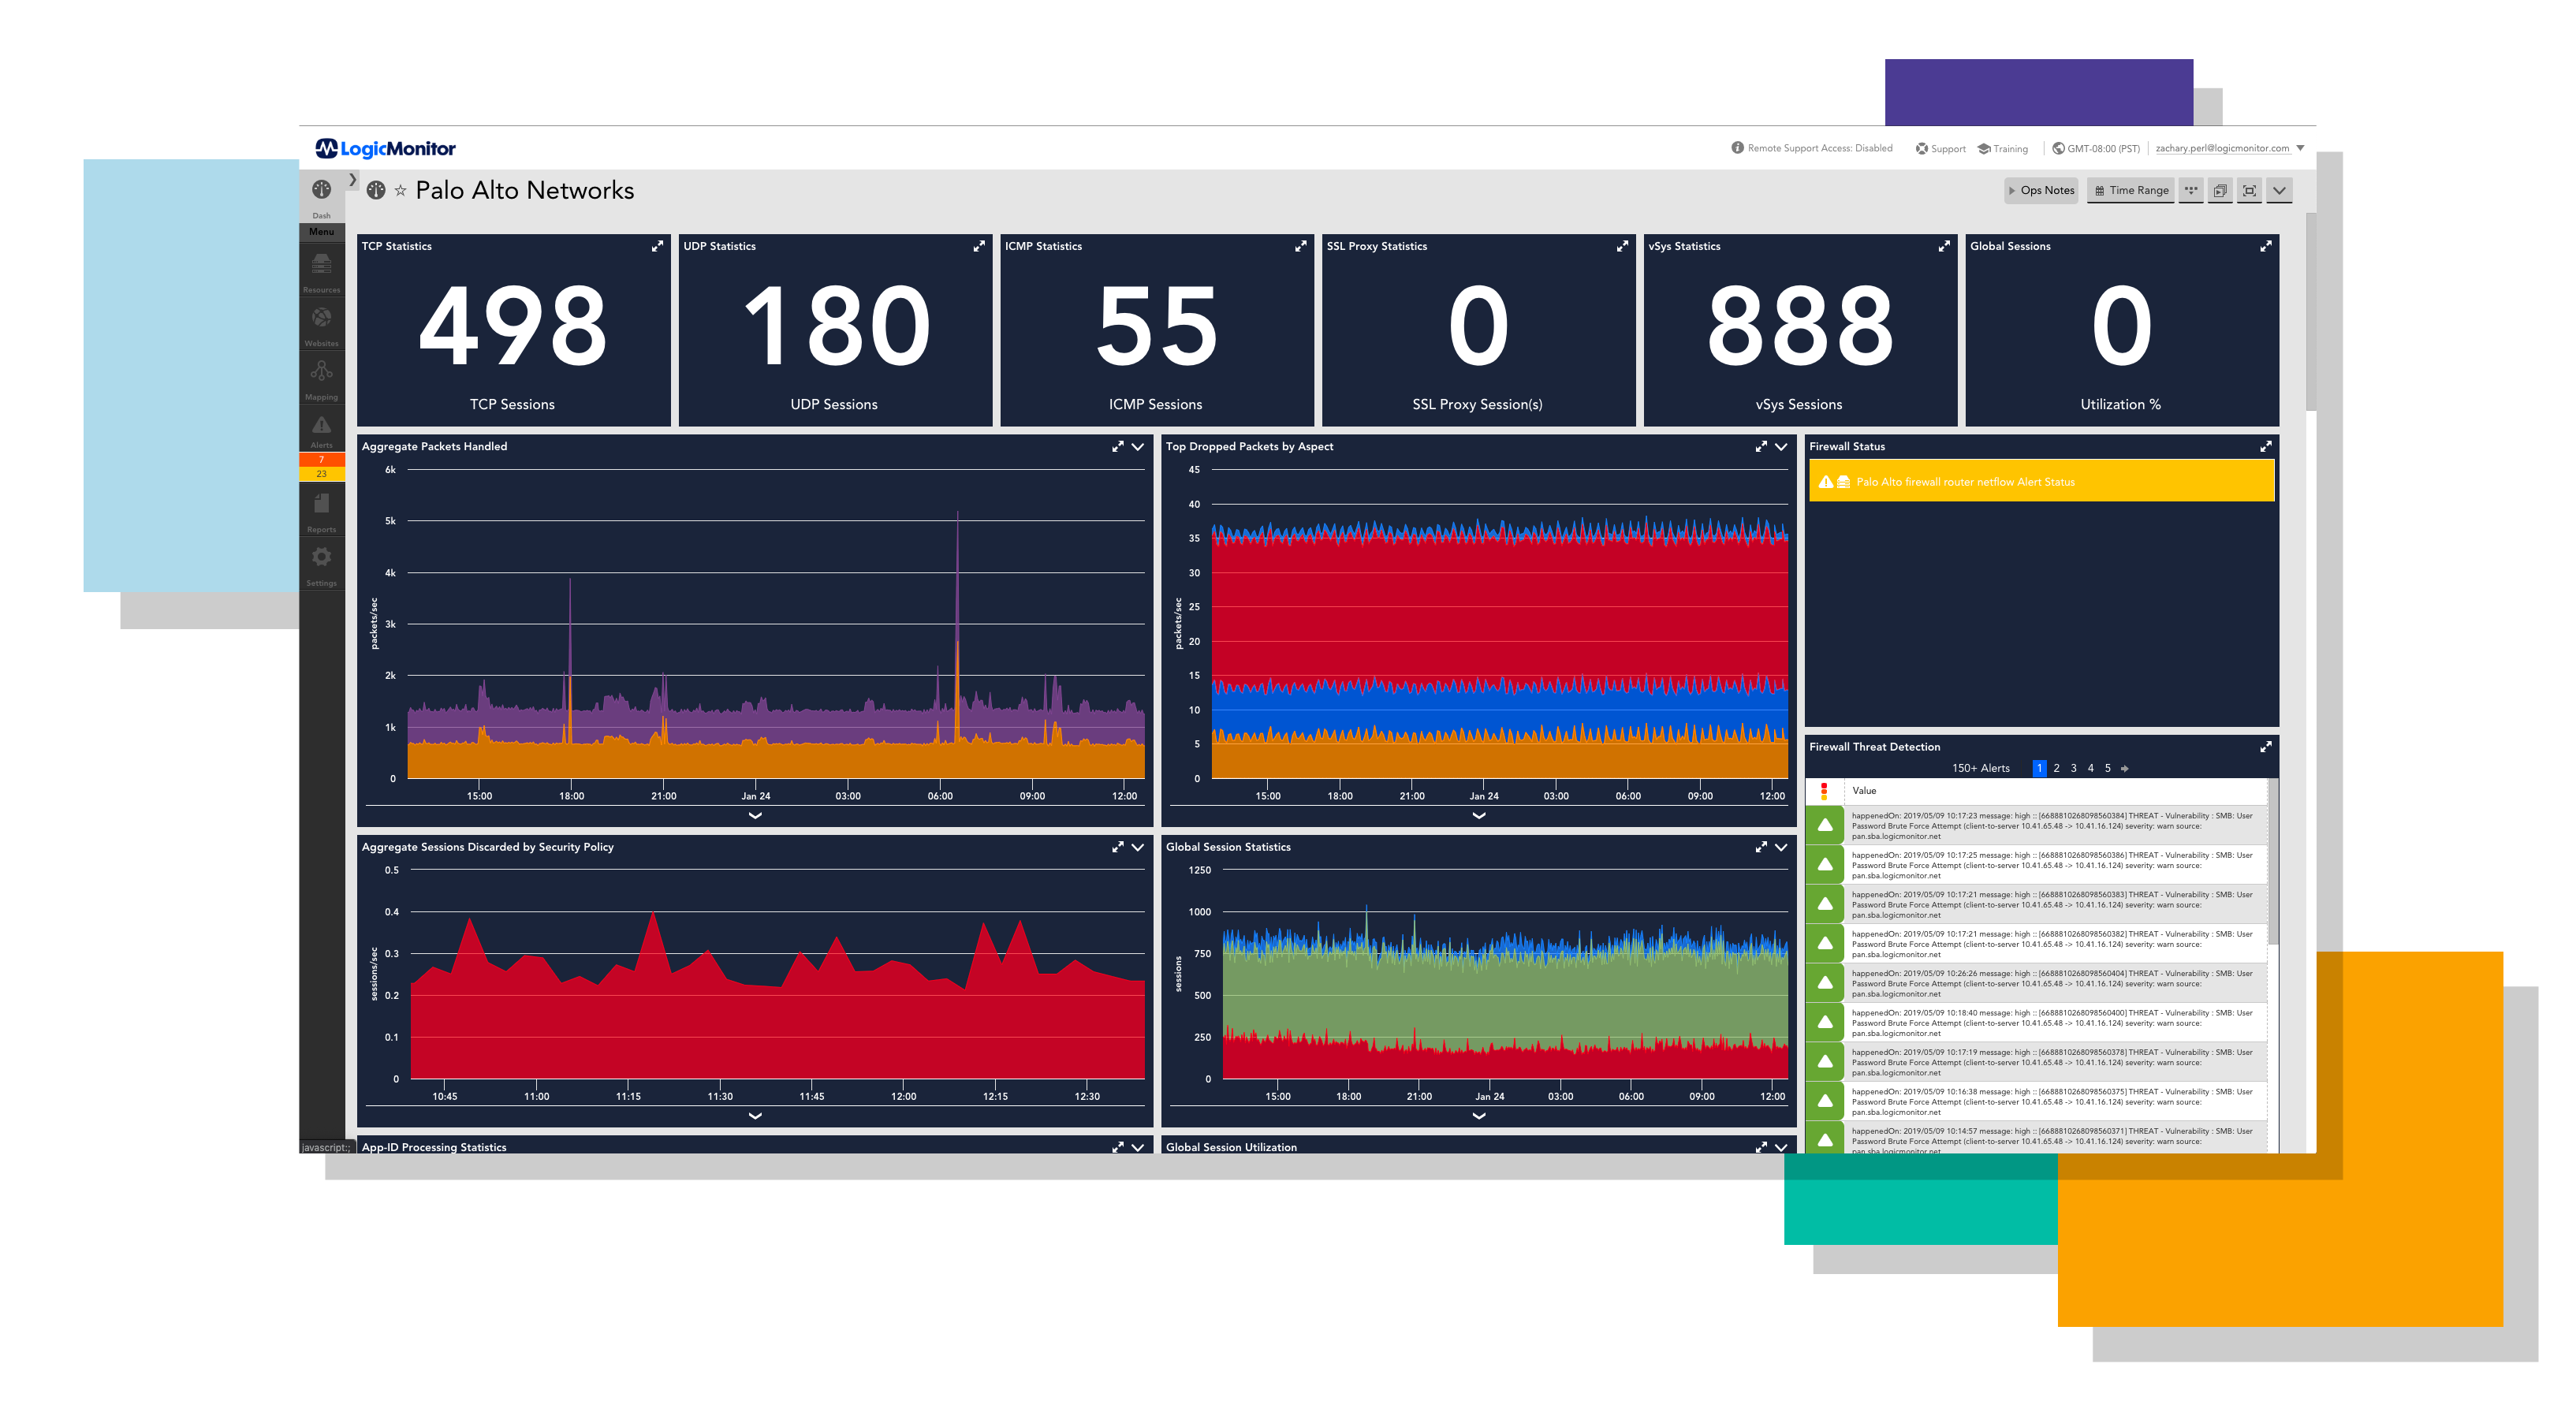The width and height of the screenshot is (2576, 1416).
Task: Open the alert that happened at 10:17:23
Action: [2036, 826]
